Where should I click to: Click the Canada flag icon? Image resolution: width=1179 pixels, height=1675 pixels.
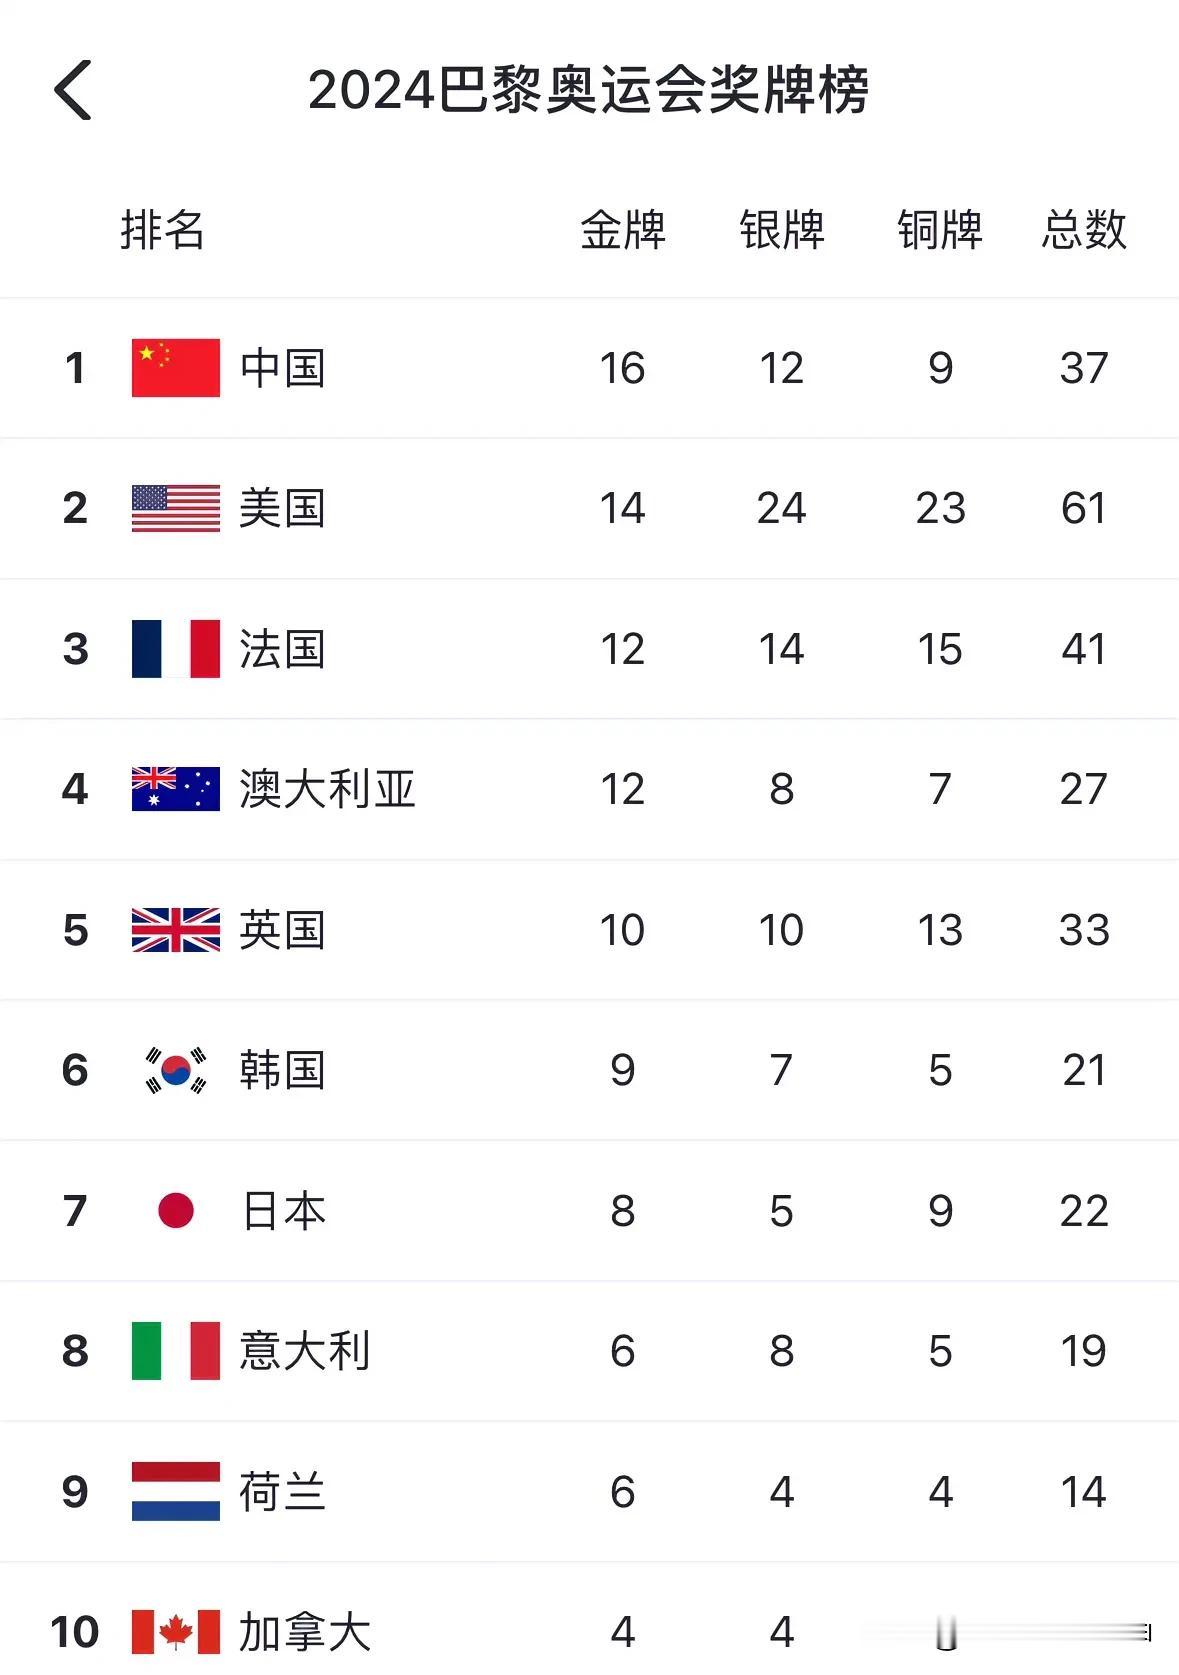176,1632
